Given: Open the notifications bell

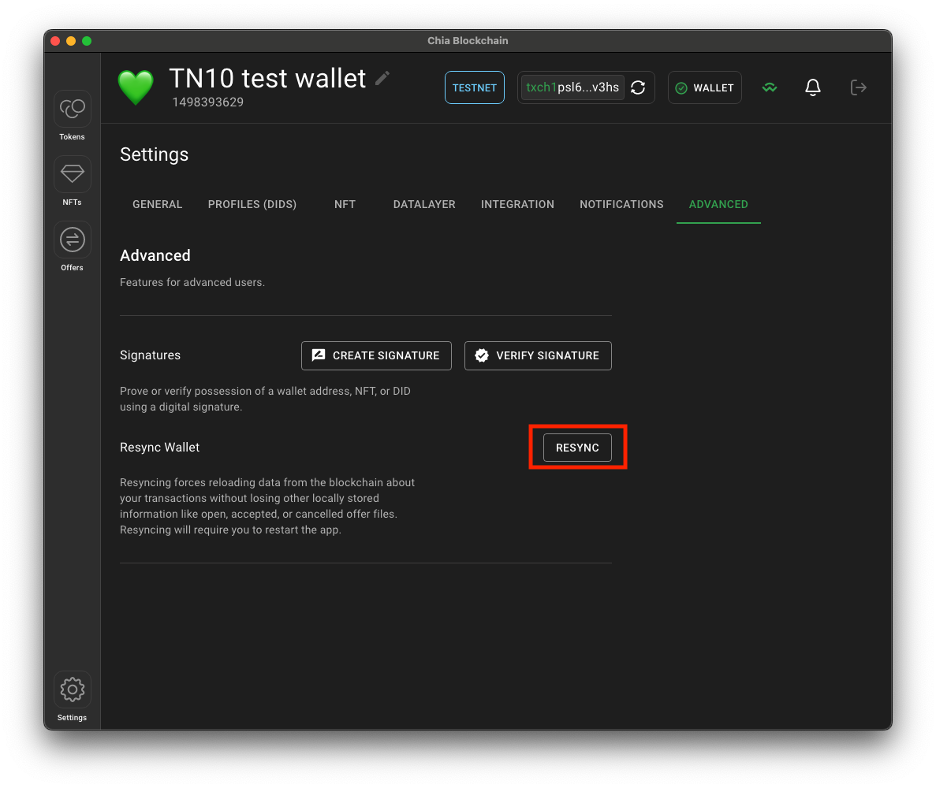Looking at the screenshot, I should (x=812, y=88).
